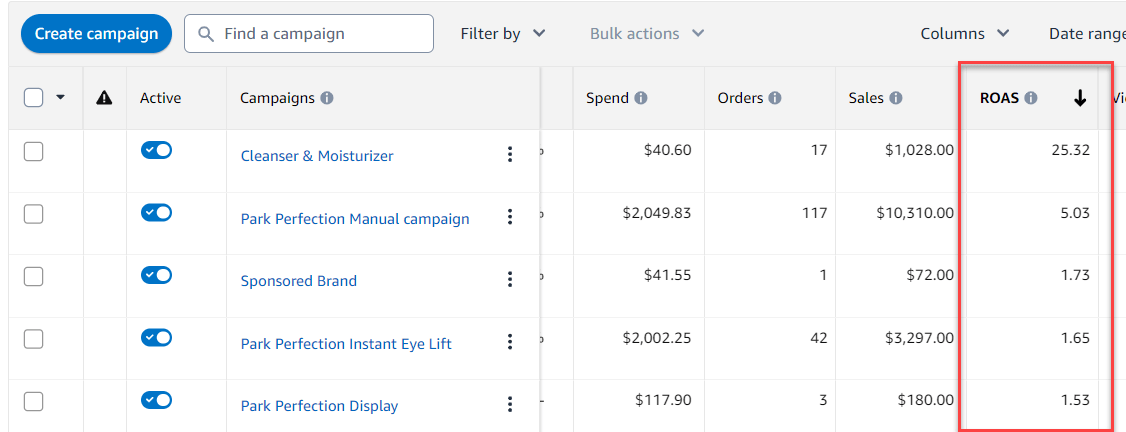
Task: Open the Columns dropdown
Action: coord(964,34)
